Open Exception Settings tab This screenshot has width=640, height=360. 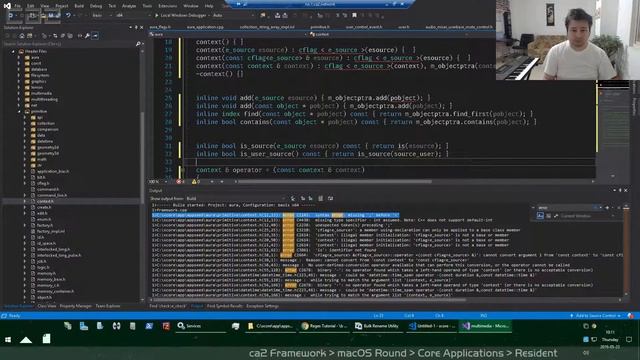tap(262, 306)
